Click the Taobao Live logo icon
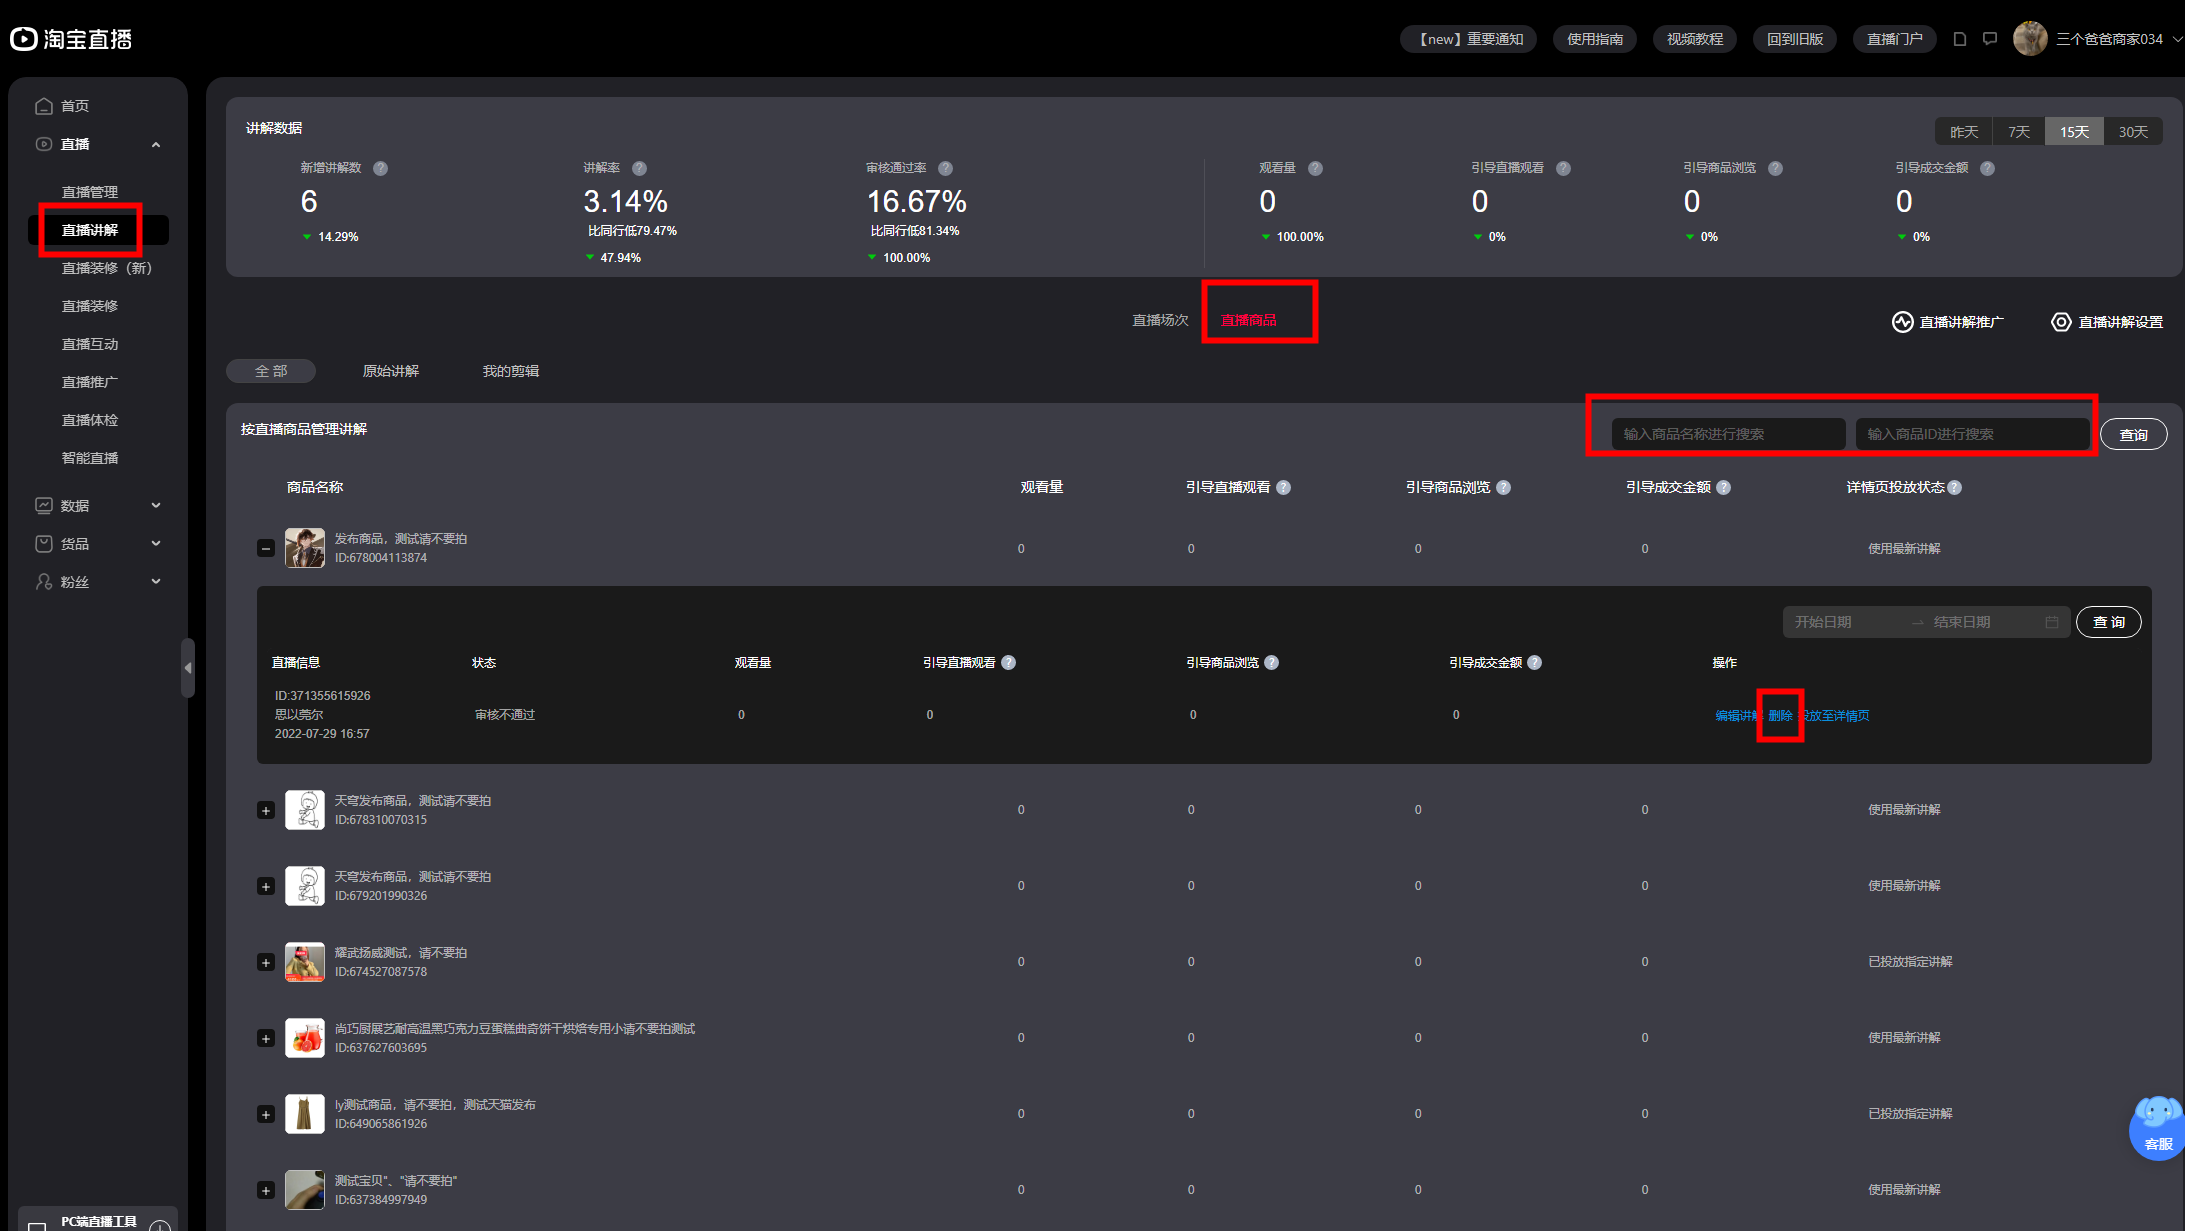Viewport: 2185px width, 1231px height. point(24,39)
